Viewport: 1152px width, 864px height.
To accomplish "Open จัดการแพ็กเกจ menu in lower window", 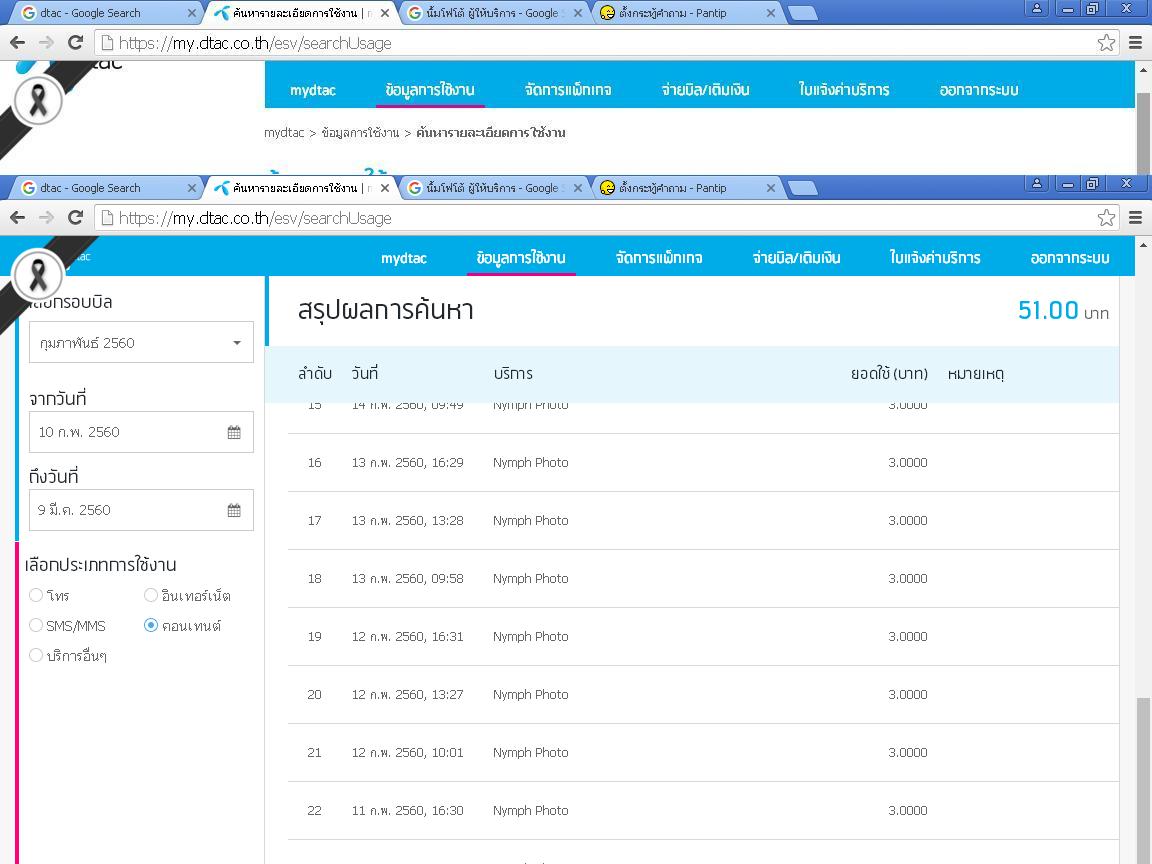I will click(659, 258).
